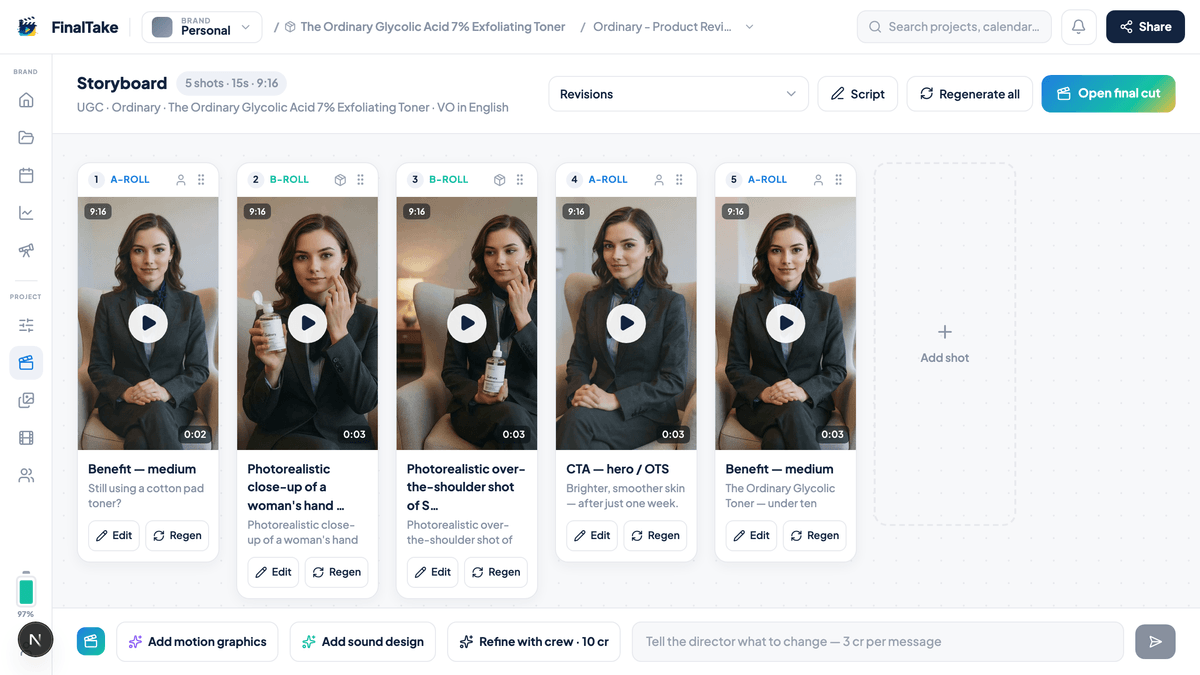Regen shot 5 Benefit medium
This screenshot has height=675, width=1200.
click(x=815, y=535)
